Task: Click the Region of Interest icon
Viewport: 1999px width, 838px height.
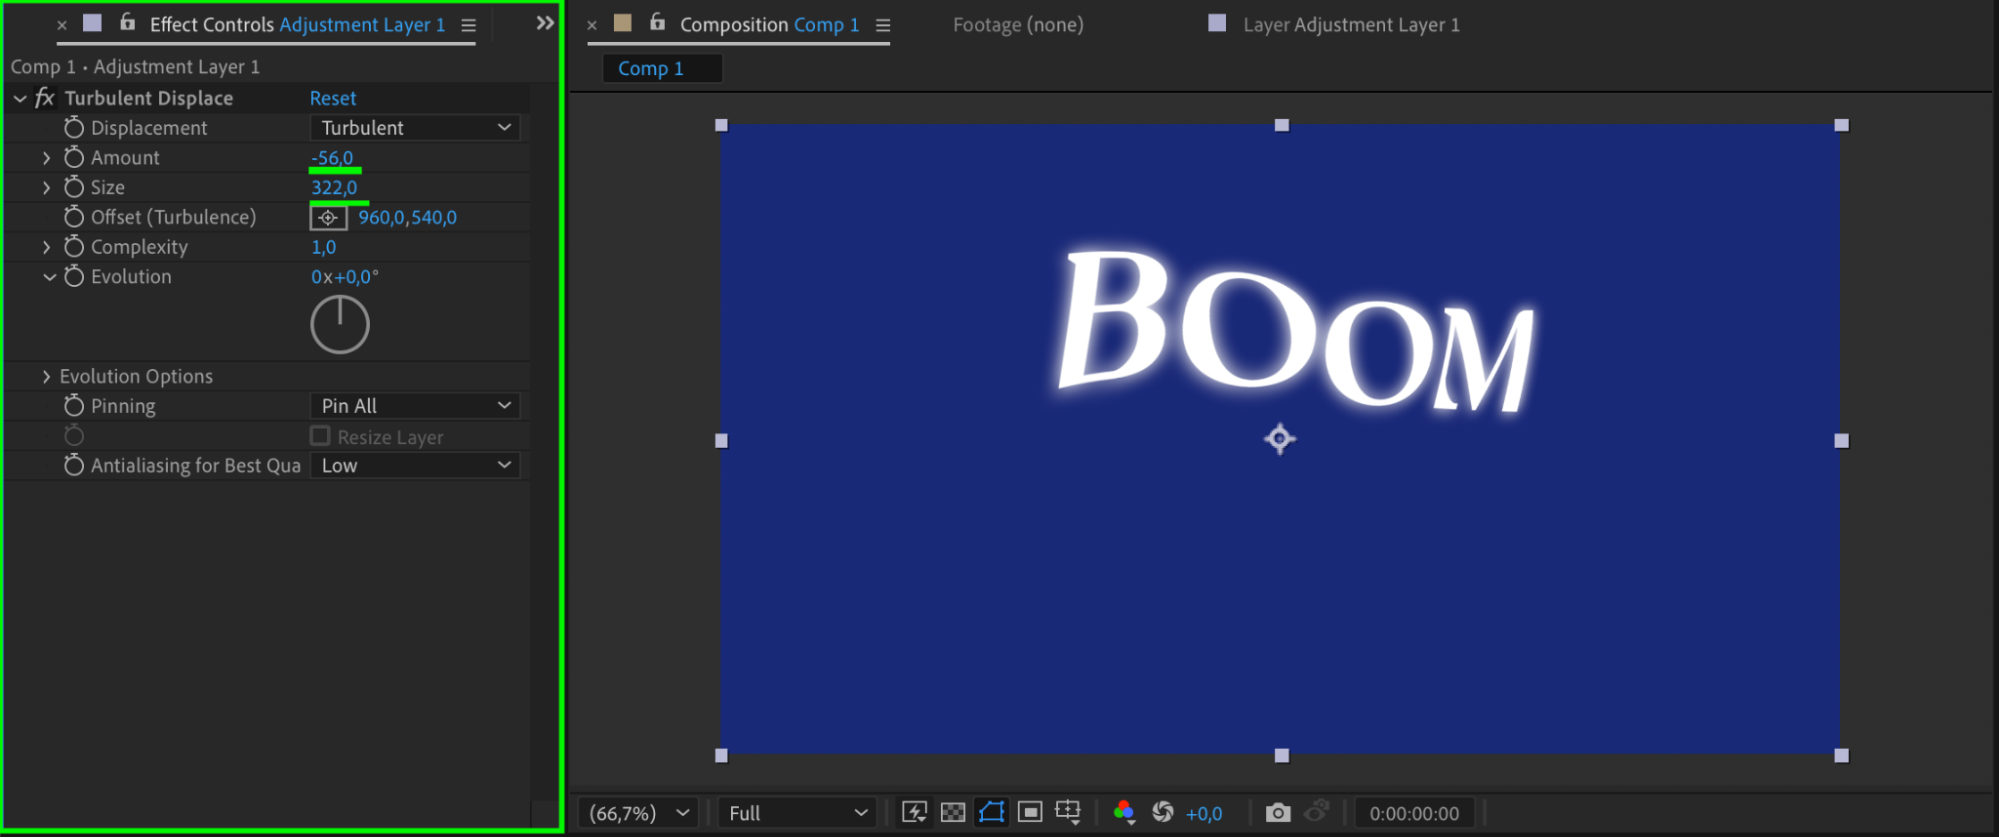Action: [1030, 812]
